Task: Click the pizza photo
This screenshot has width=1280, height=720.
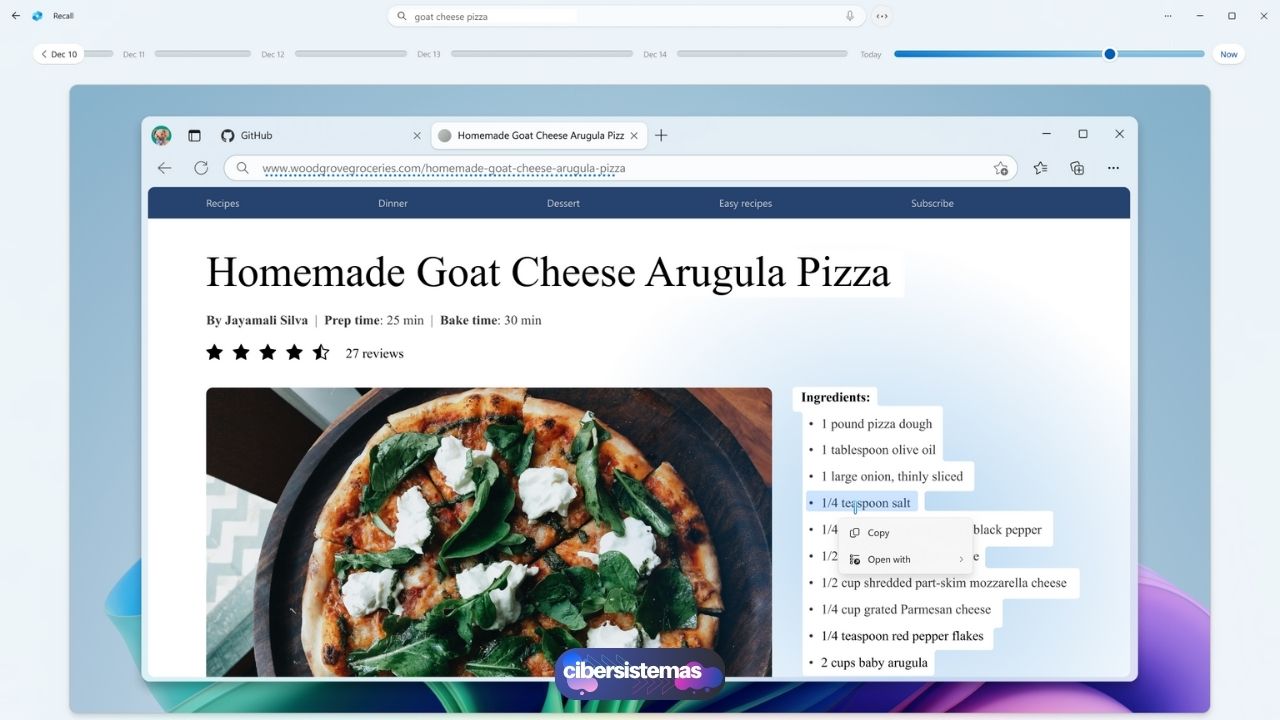Action: tap(489, 532)
